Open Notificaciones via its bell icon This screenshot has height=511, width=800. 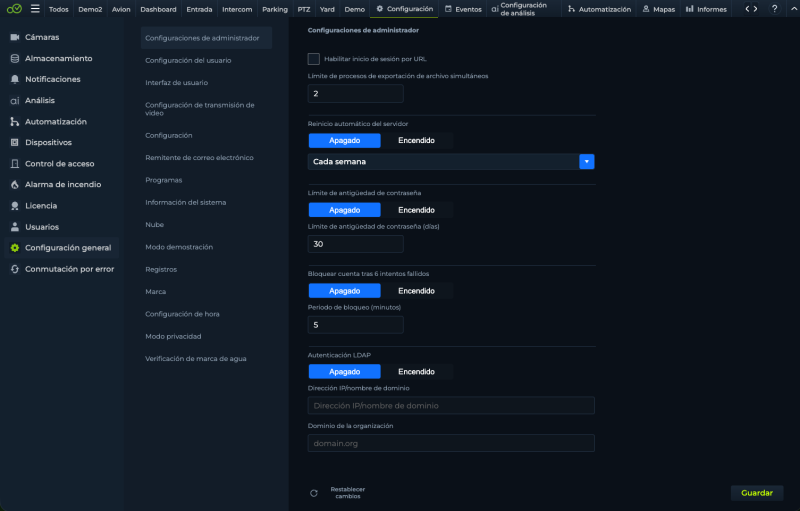click(15, 80)
